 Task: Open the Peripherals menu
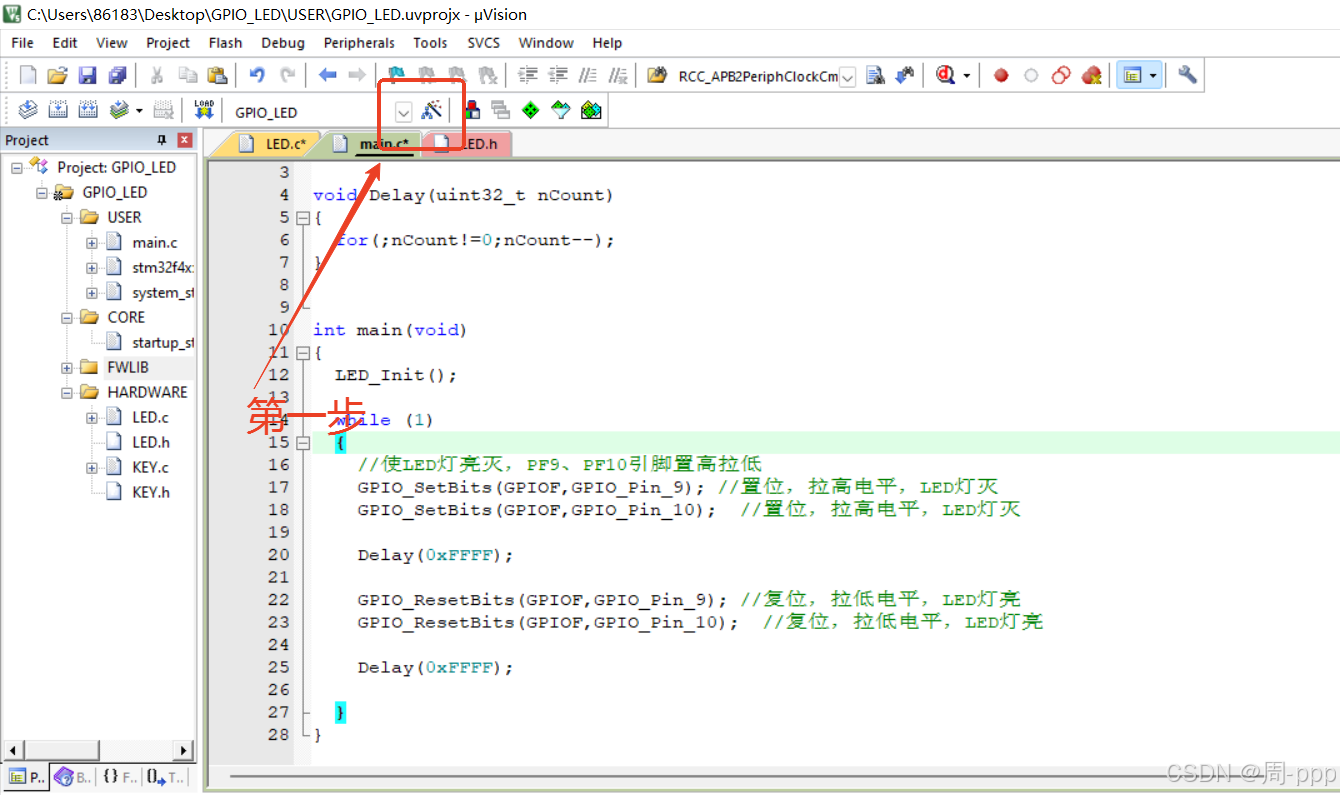(x=359, y=42)
